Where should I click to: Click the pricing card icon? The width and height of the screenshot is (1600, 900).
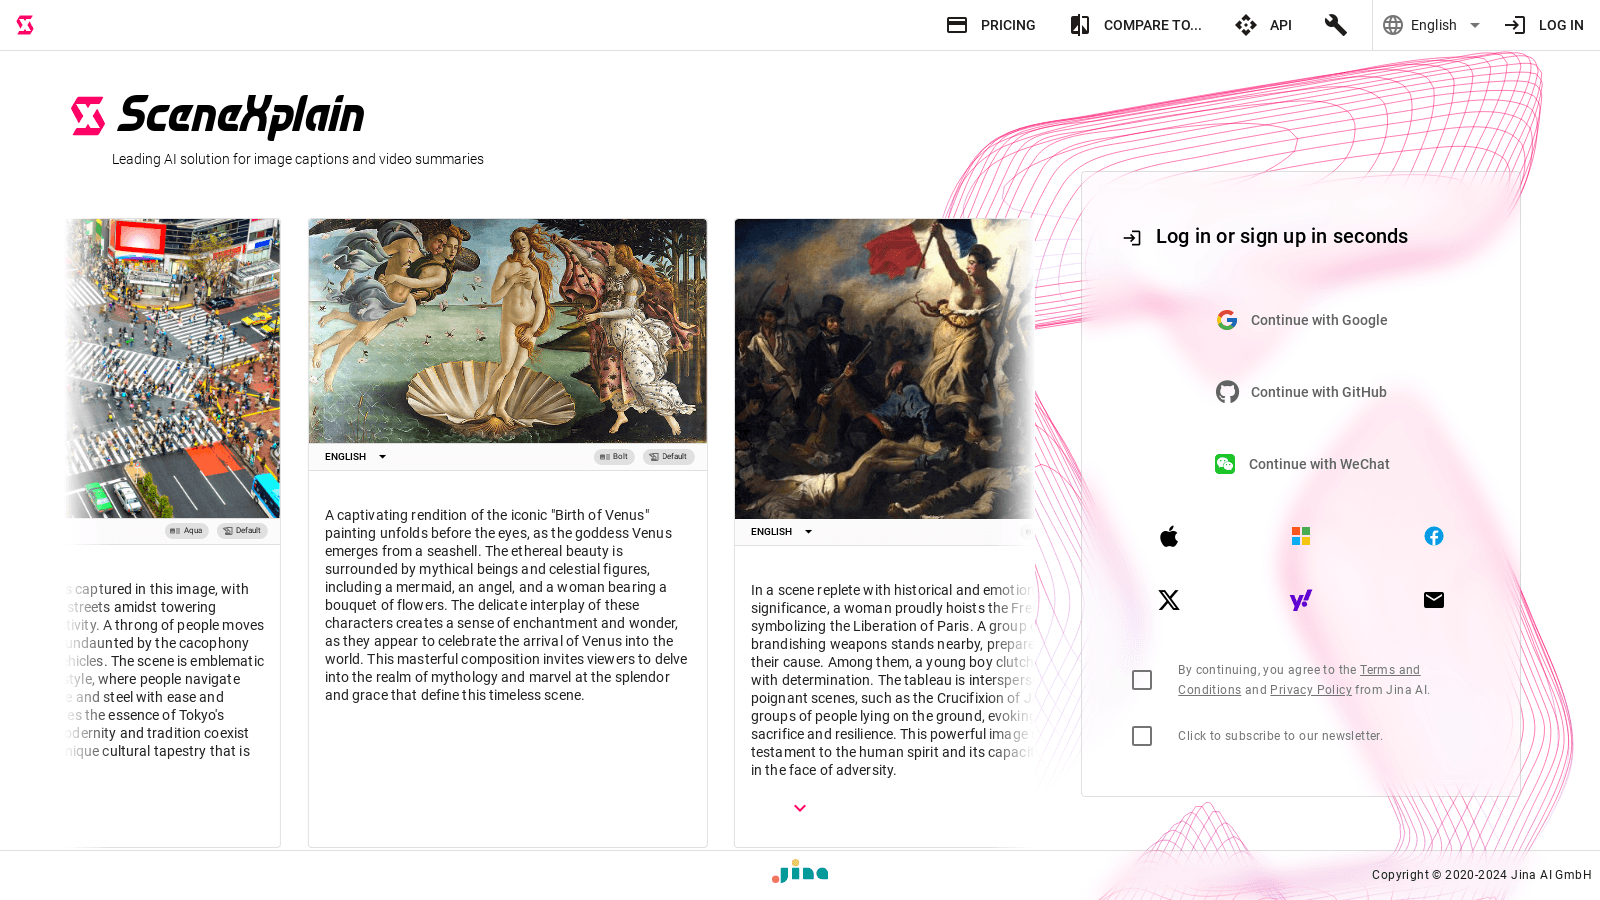pos(957,25)
